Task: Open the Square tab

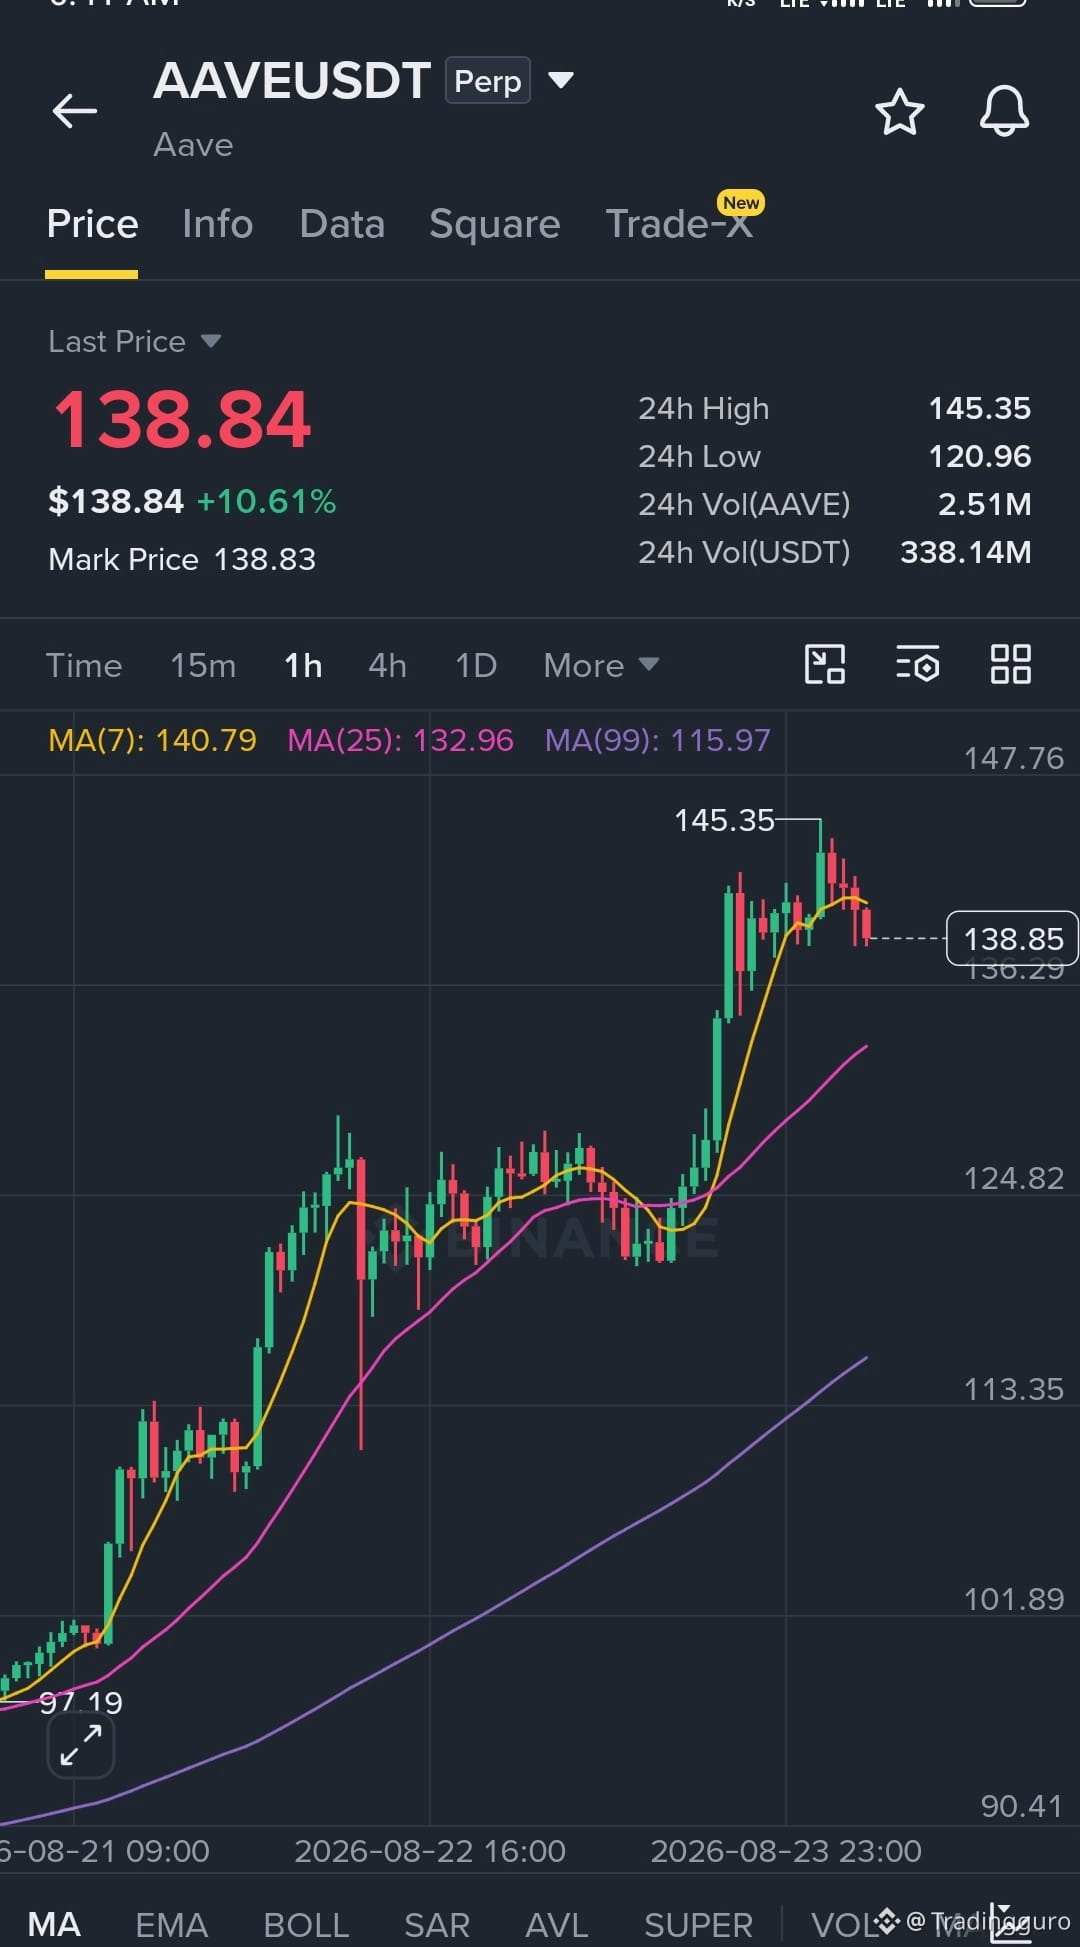Action: 494,224
